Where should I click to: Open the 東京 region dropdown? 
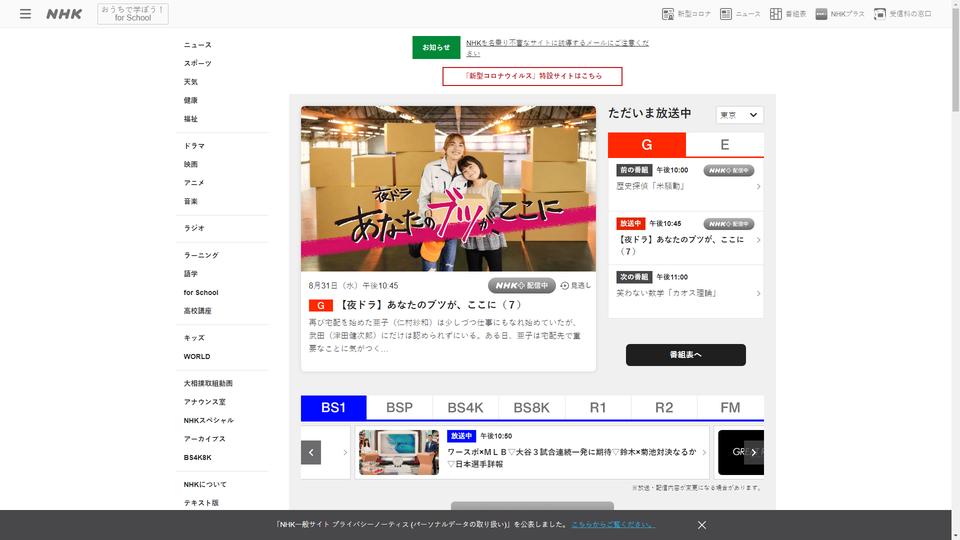739,114
